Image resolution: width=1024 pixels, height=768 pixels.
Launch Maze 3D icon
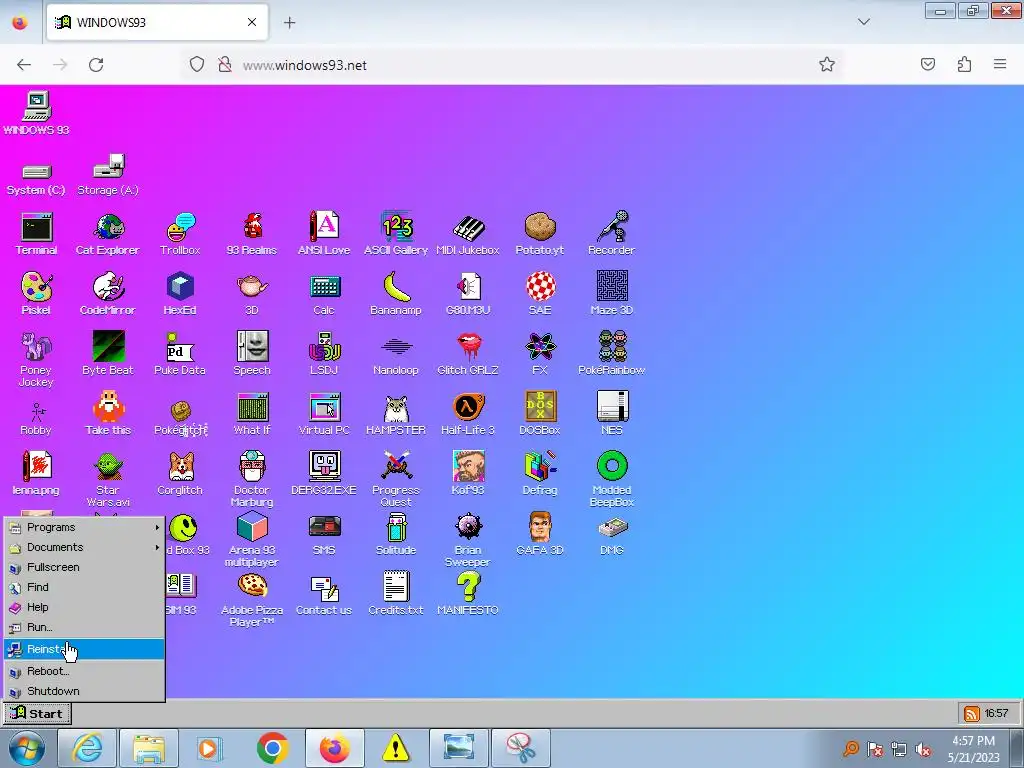(x=612, y=293)
